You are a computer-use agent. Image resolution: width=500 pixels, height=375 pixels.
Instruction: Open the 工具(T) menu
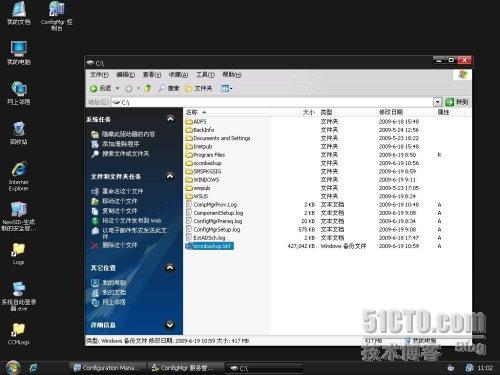pyautogui.click(x=205, y=75)
